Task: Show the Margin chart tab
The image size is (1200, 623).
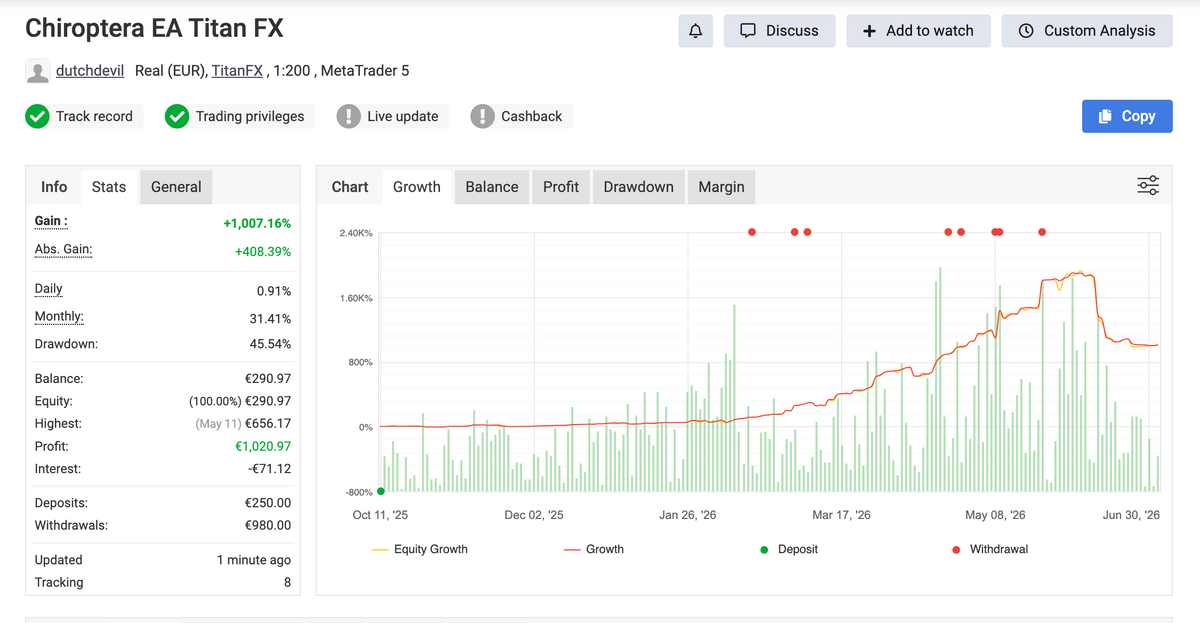Action: (721, 187)
